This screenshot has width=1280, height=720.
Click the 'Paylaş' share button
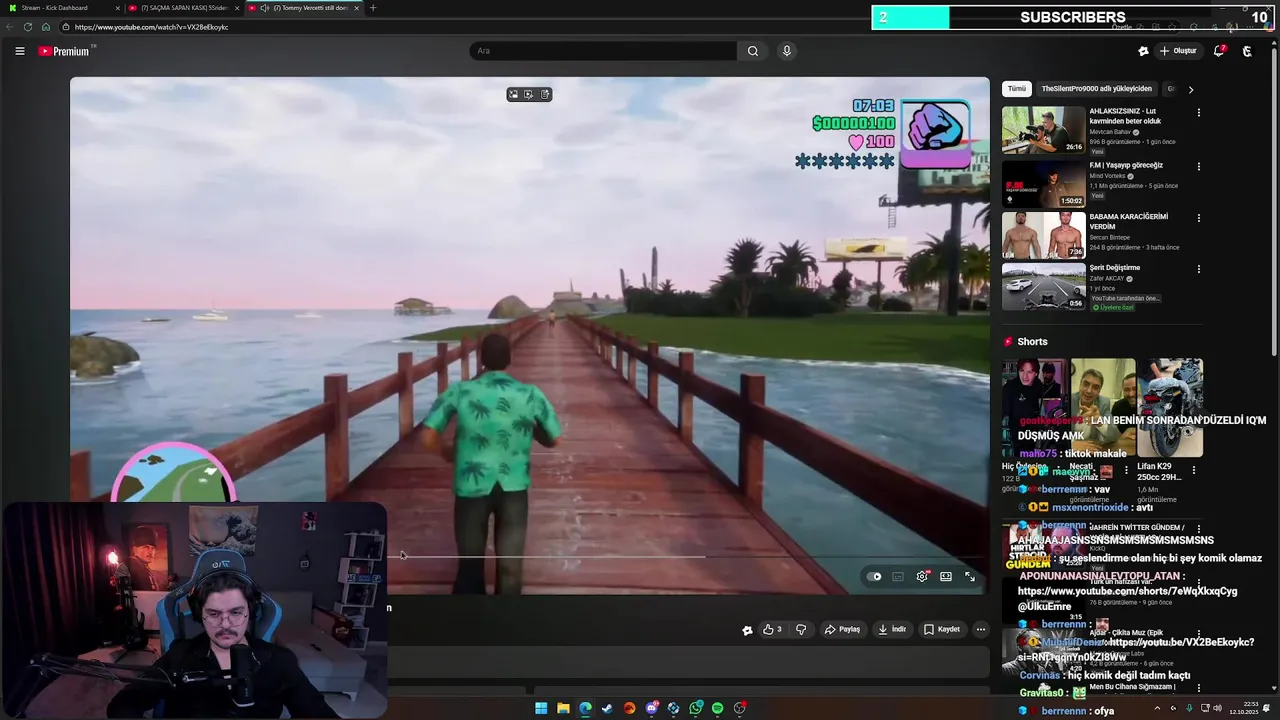tap(842, 629)
